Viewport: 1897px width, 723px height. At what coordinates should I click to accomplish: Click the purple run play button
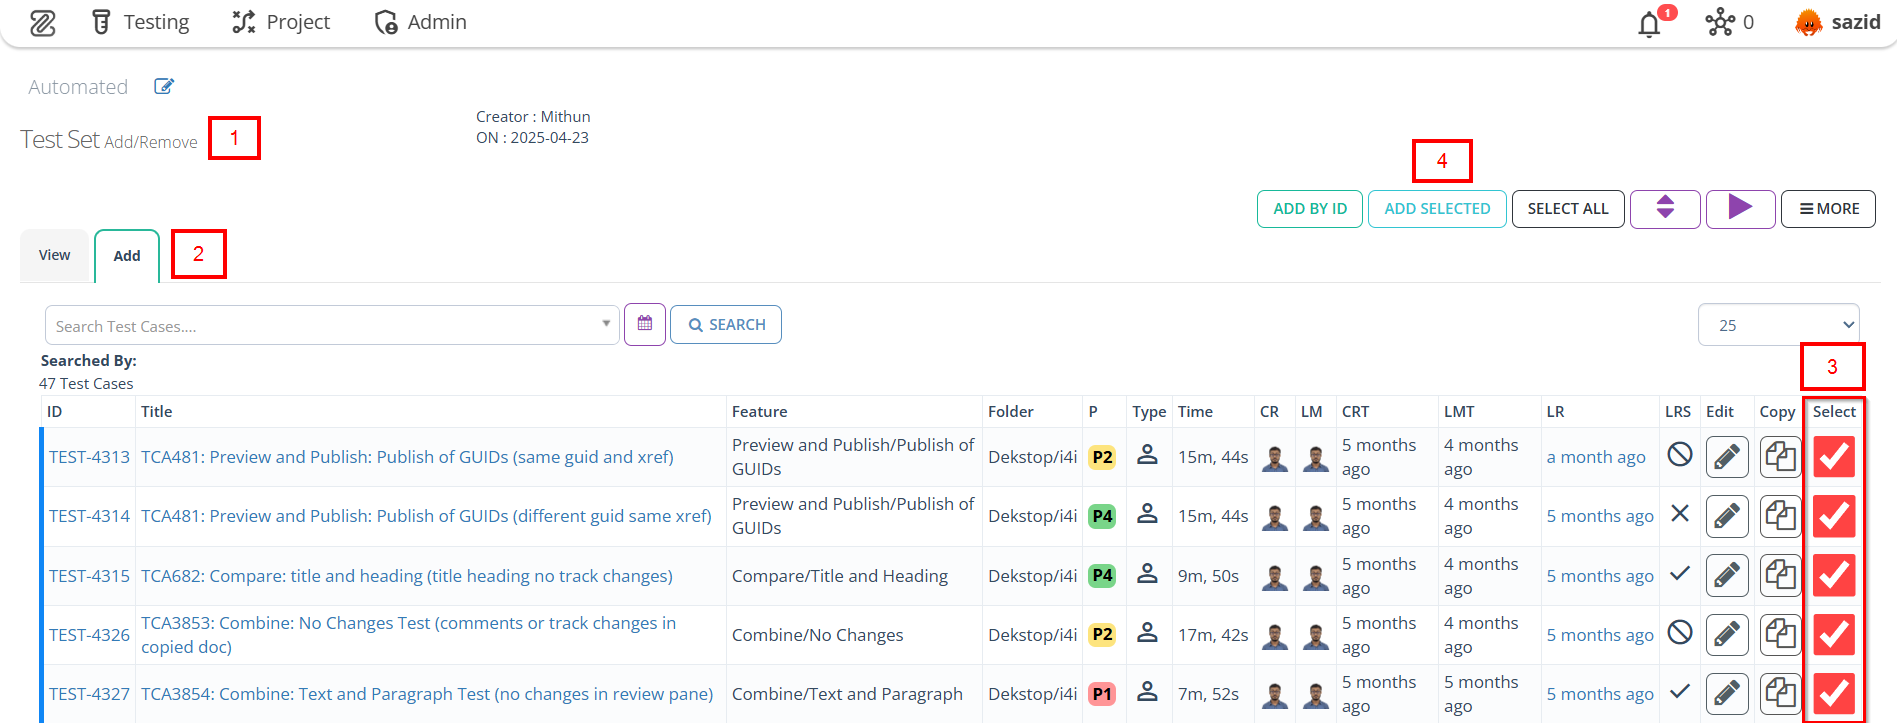click(x=1740, y=208)
